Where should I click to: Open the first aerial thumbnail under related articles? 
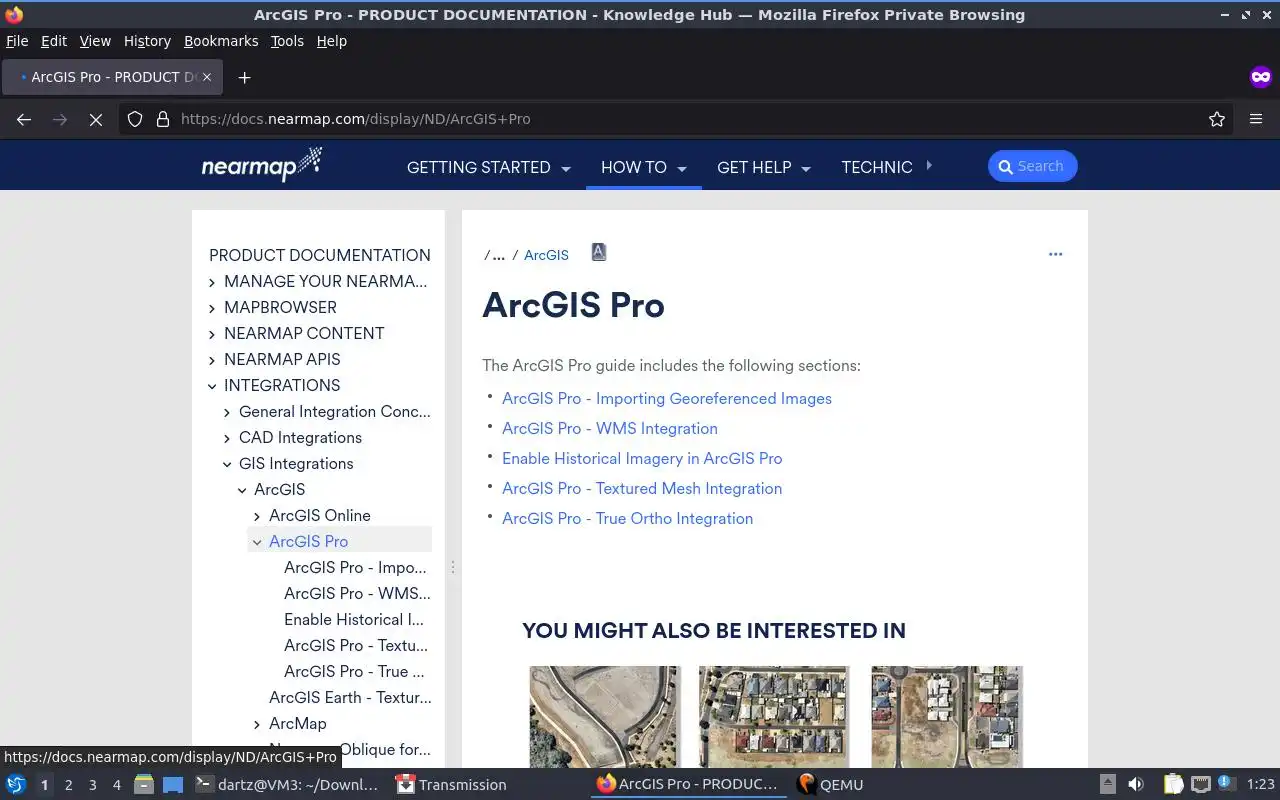(x=604, y=717)
